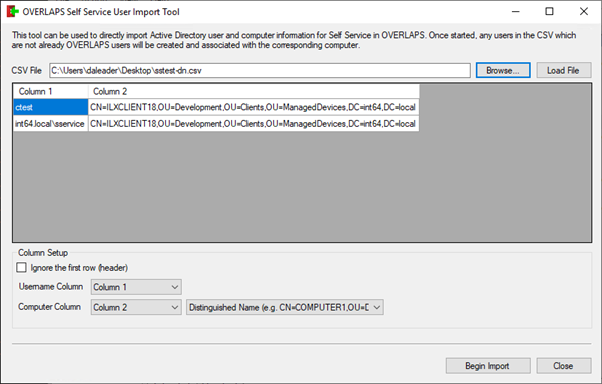This screenshot has height=384, width=602.
Task: Click the Computer Column label
Action: (50, 307)
